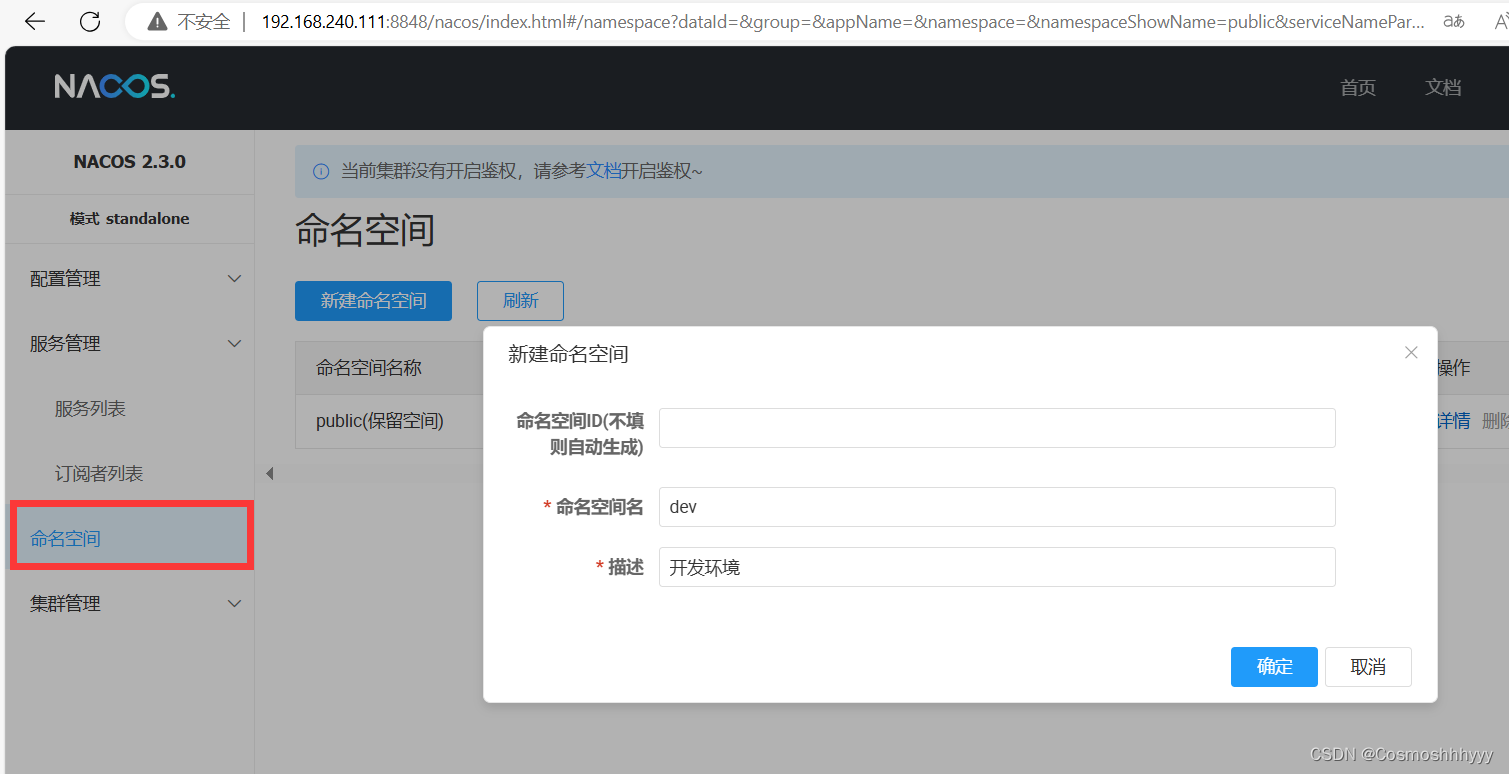This screenshot has height=774, width=1509.
Task: Click the public(保留空间) table cell
Action: point(380,421)
